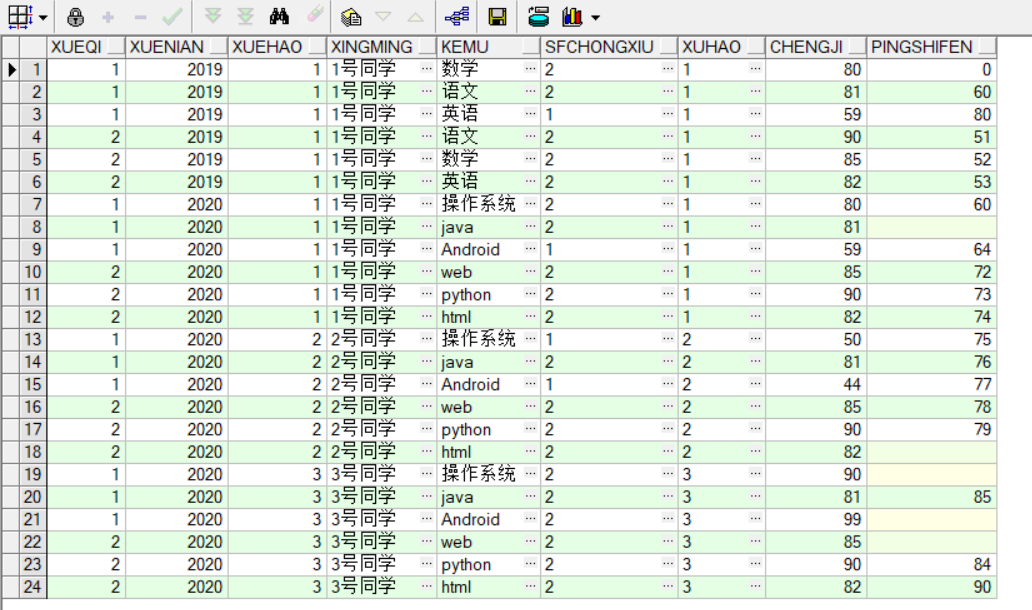Click the PINGSHIFEN value 79 in row 17
1032x610 pixels.
(x=932, y=429)
